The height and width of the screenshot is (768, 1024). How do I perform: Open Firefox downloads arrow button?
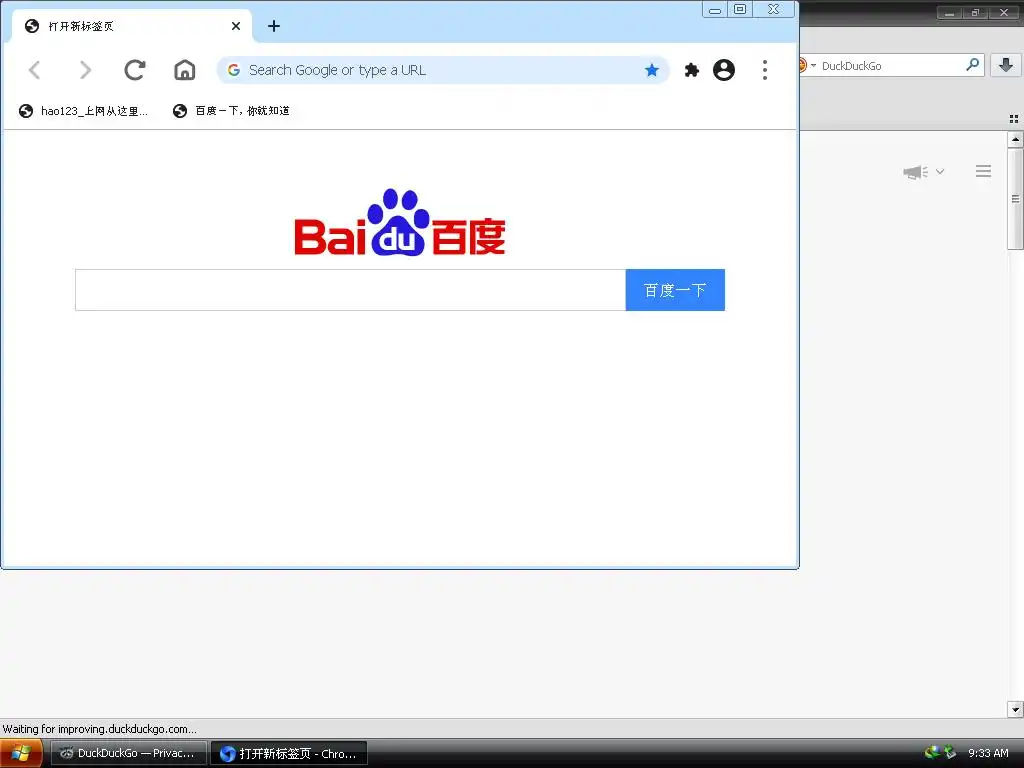point(1006,65)
